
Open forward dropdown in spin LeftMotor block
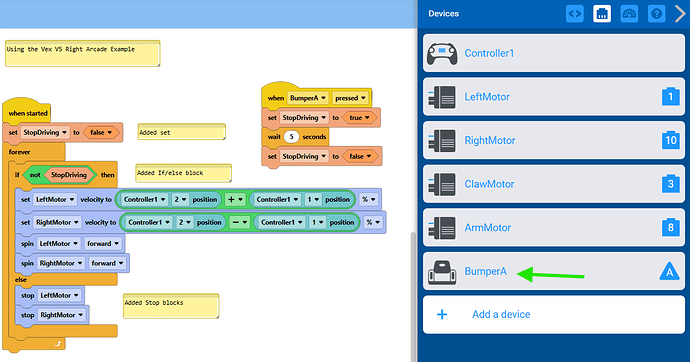click(x=103, y=244)
